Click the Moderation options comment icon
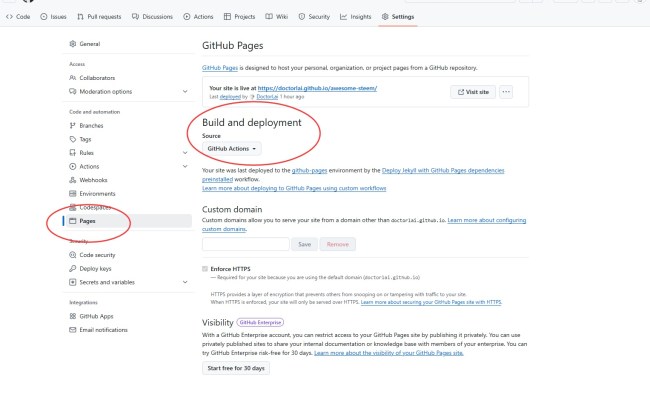Viewport: 650px width, 400px height. tap(73, 91)
